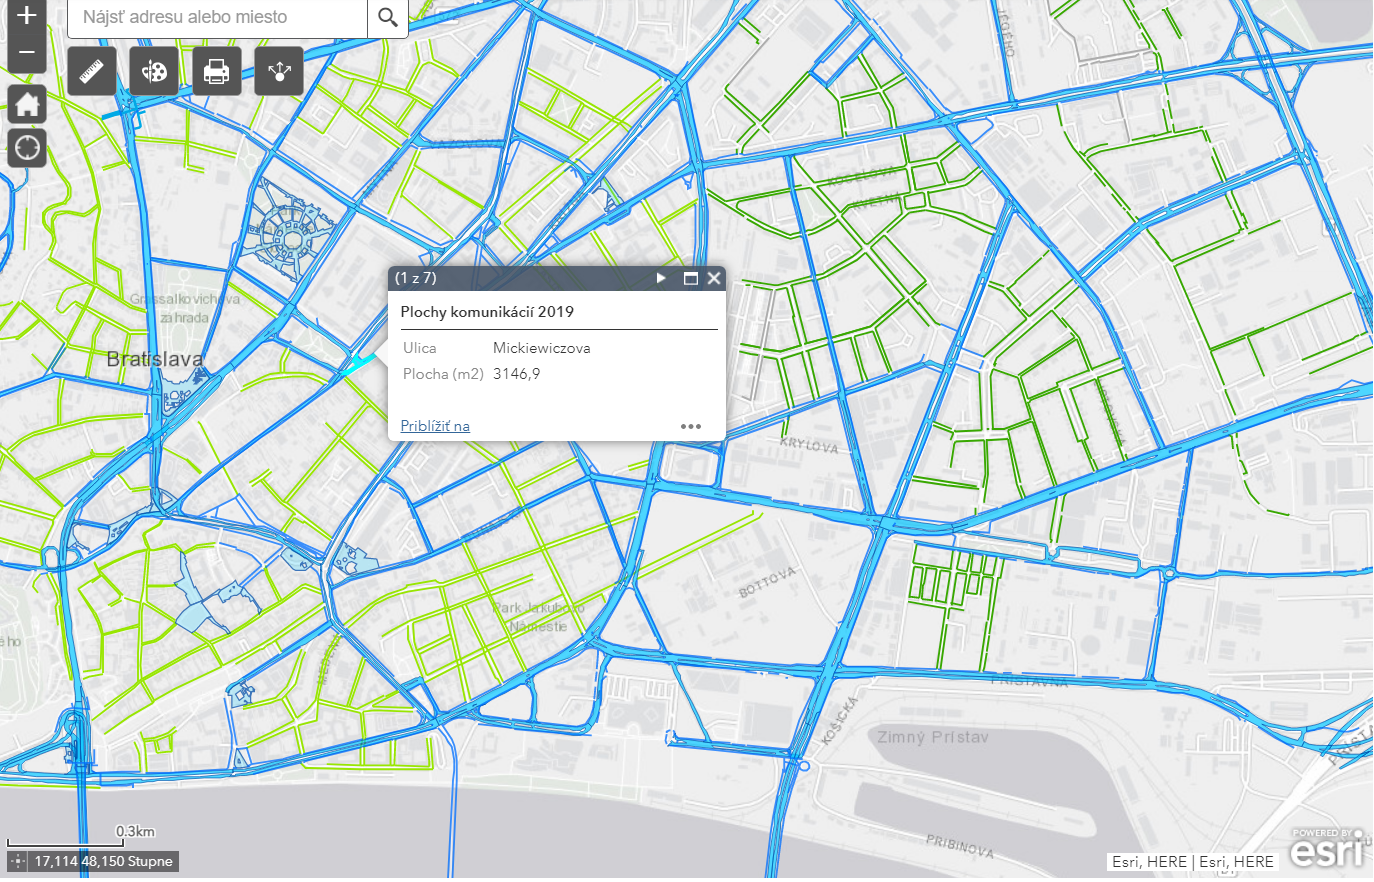Show next feature in popup

click(661, 278)
